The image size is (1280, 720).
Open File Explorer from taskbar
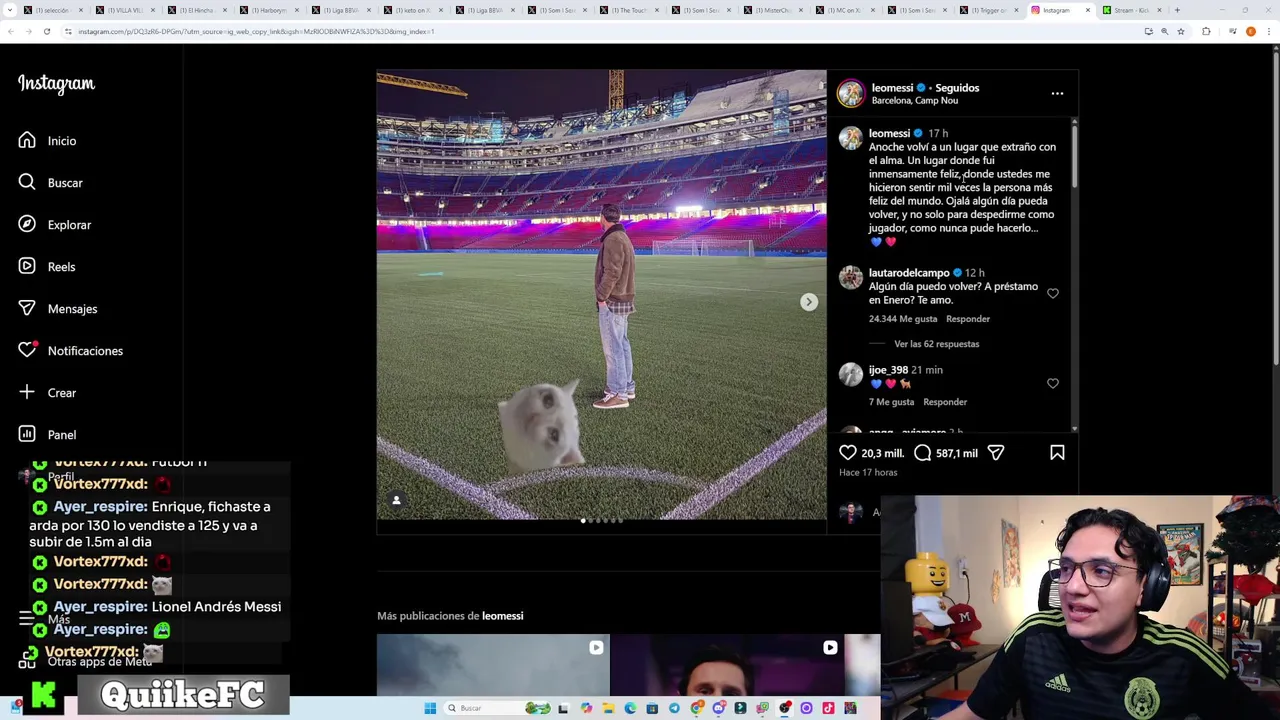[x=608, y=708]
